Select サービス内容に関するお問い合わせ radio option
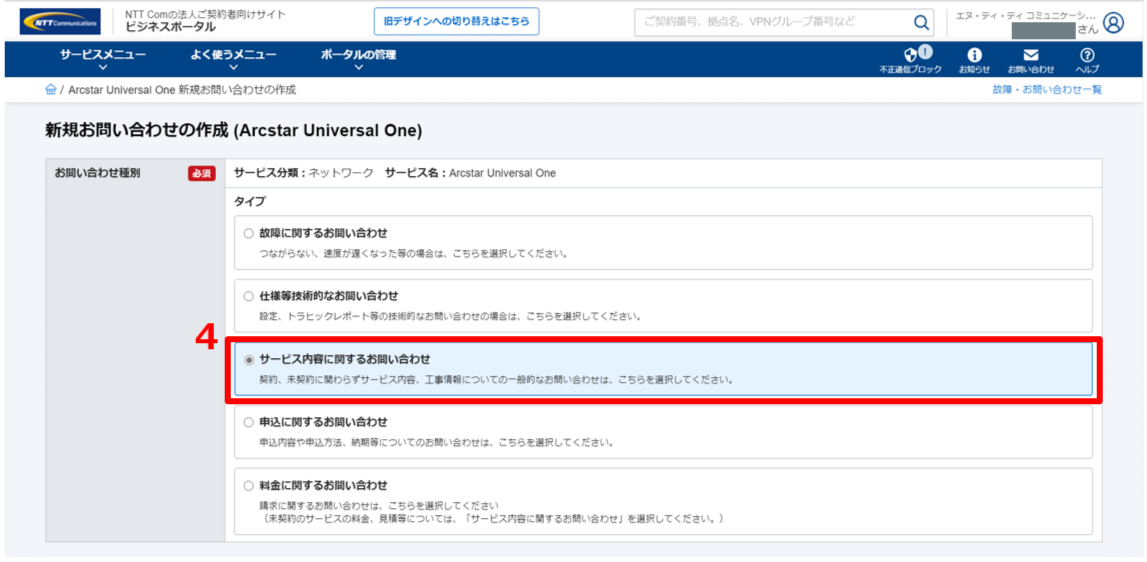Screen dimensions: 1147x562 coord(249,359)
